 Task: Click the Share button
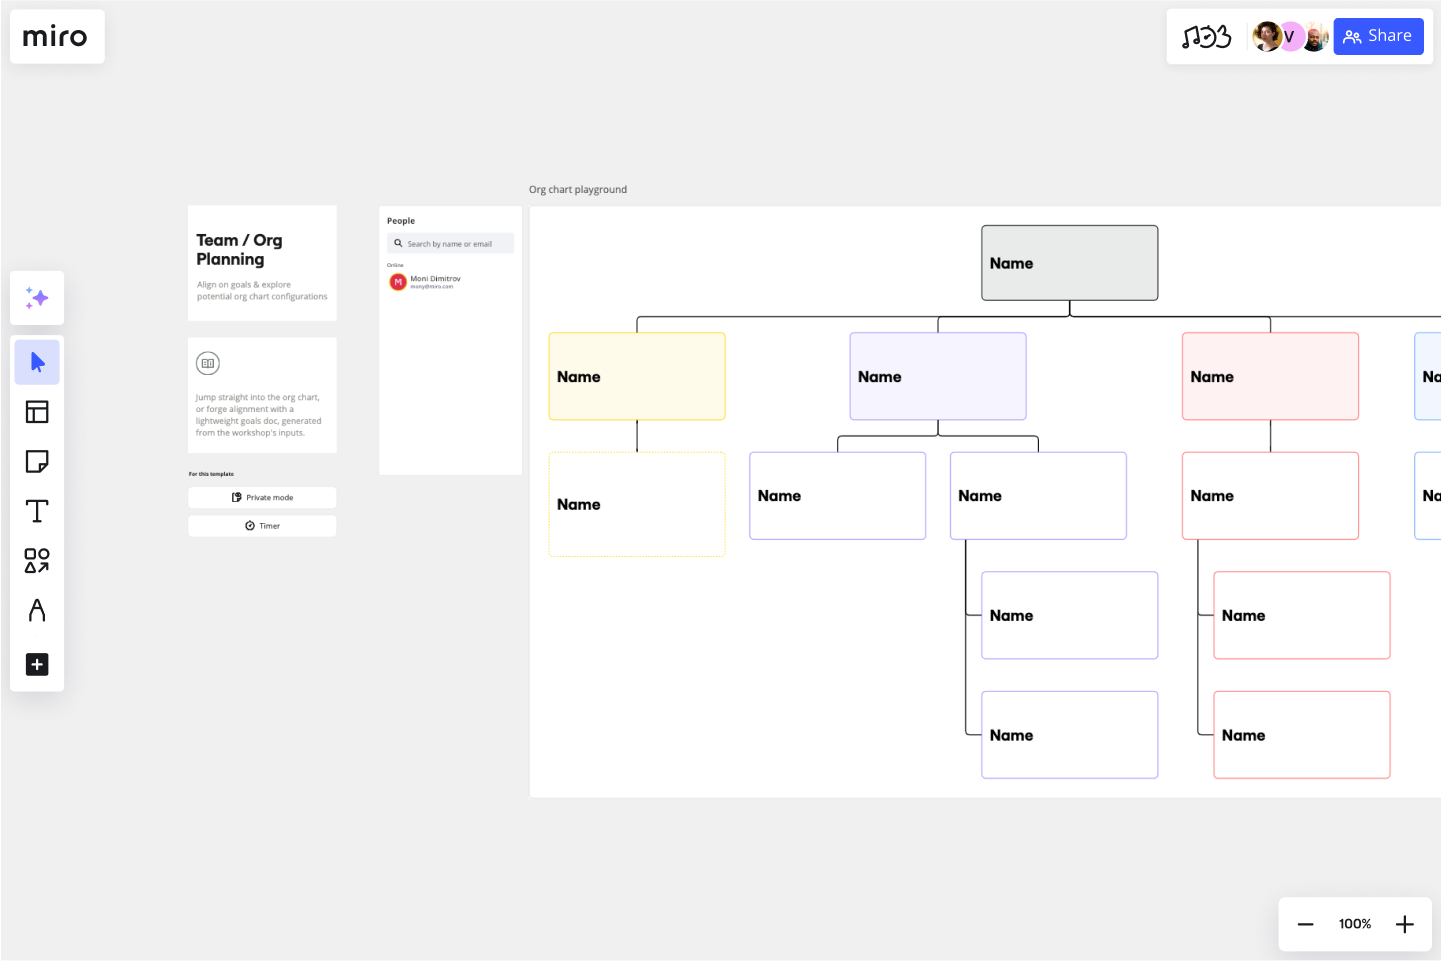(1378, 36)
